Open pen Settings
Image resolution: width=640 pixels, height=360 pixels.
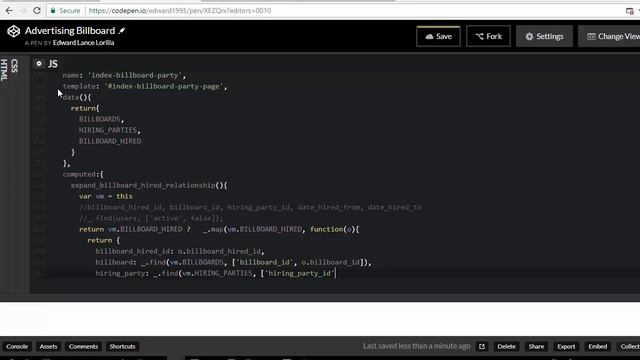(544, 36)
